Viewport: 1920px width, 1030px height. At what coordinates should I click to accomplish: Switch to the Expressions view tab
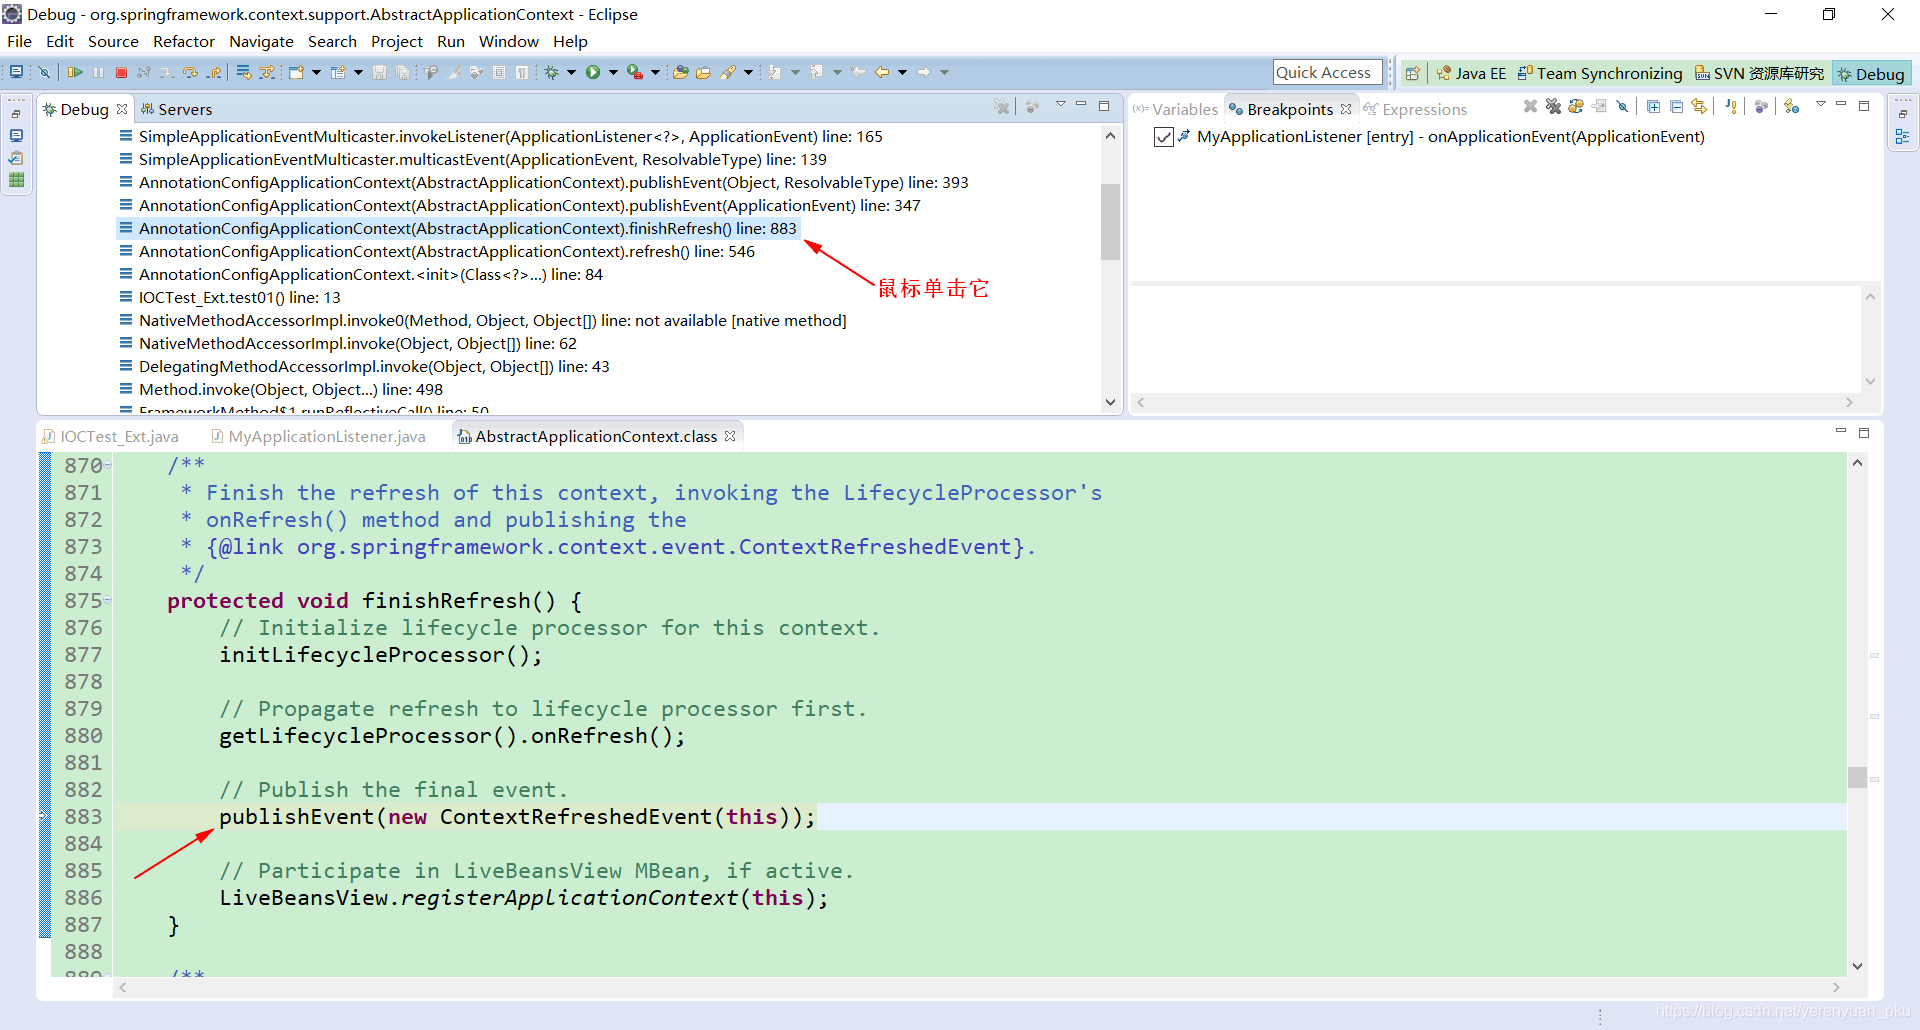tap(1415, 109)
